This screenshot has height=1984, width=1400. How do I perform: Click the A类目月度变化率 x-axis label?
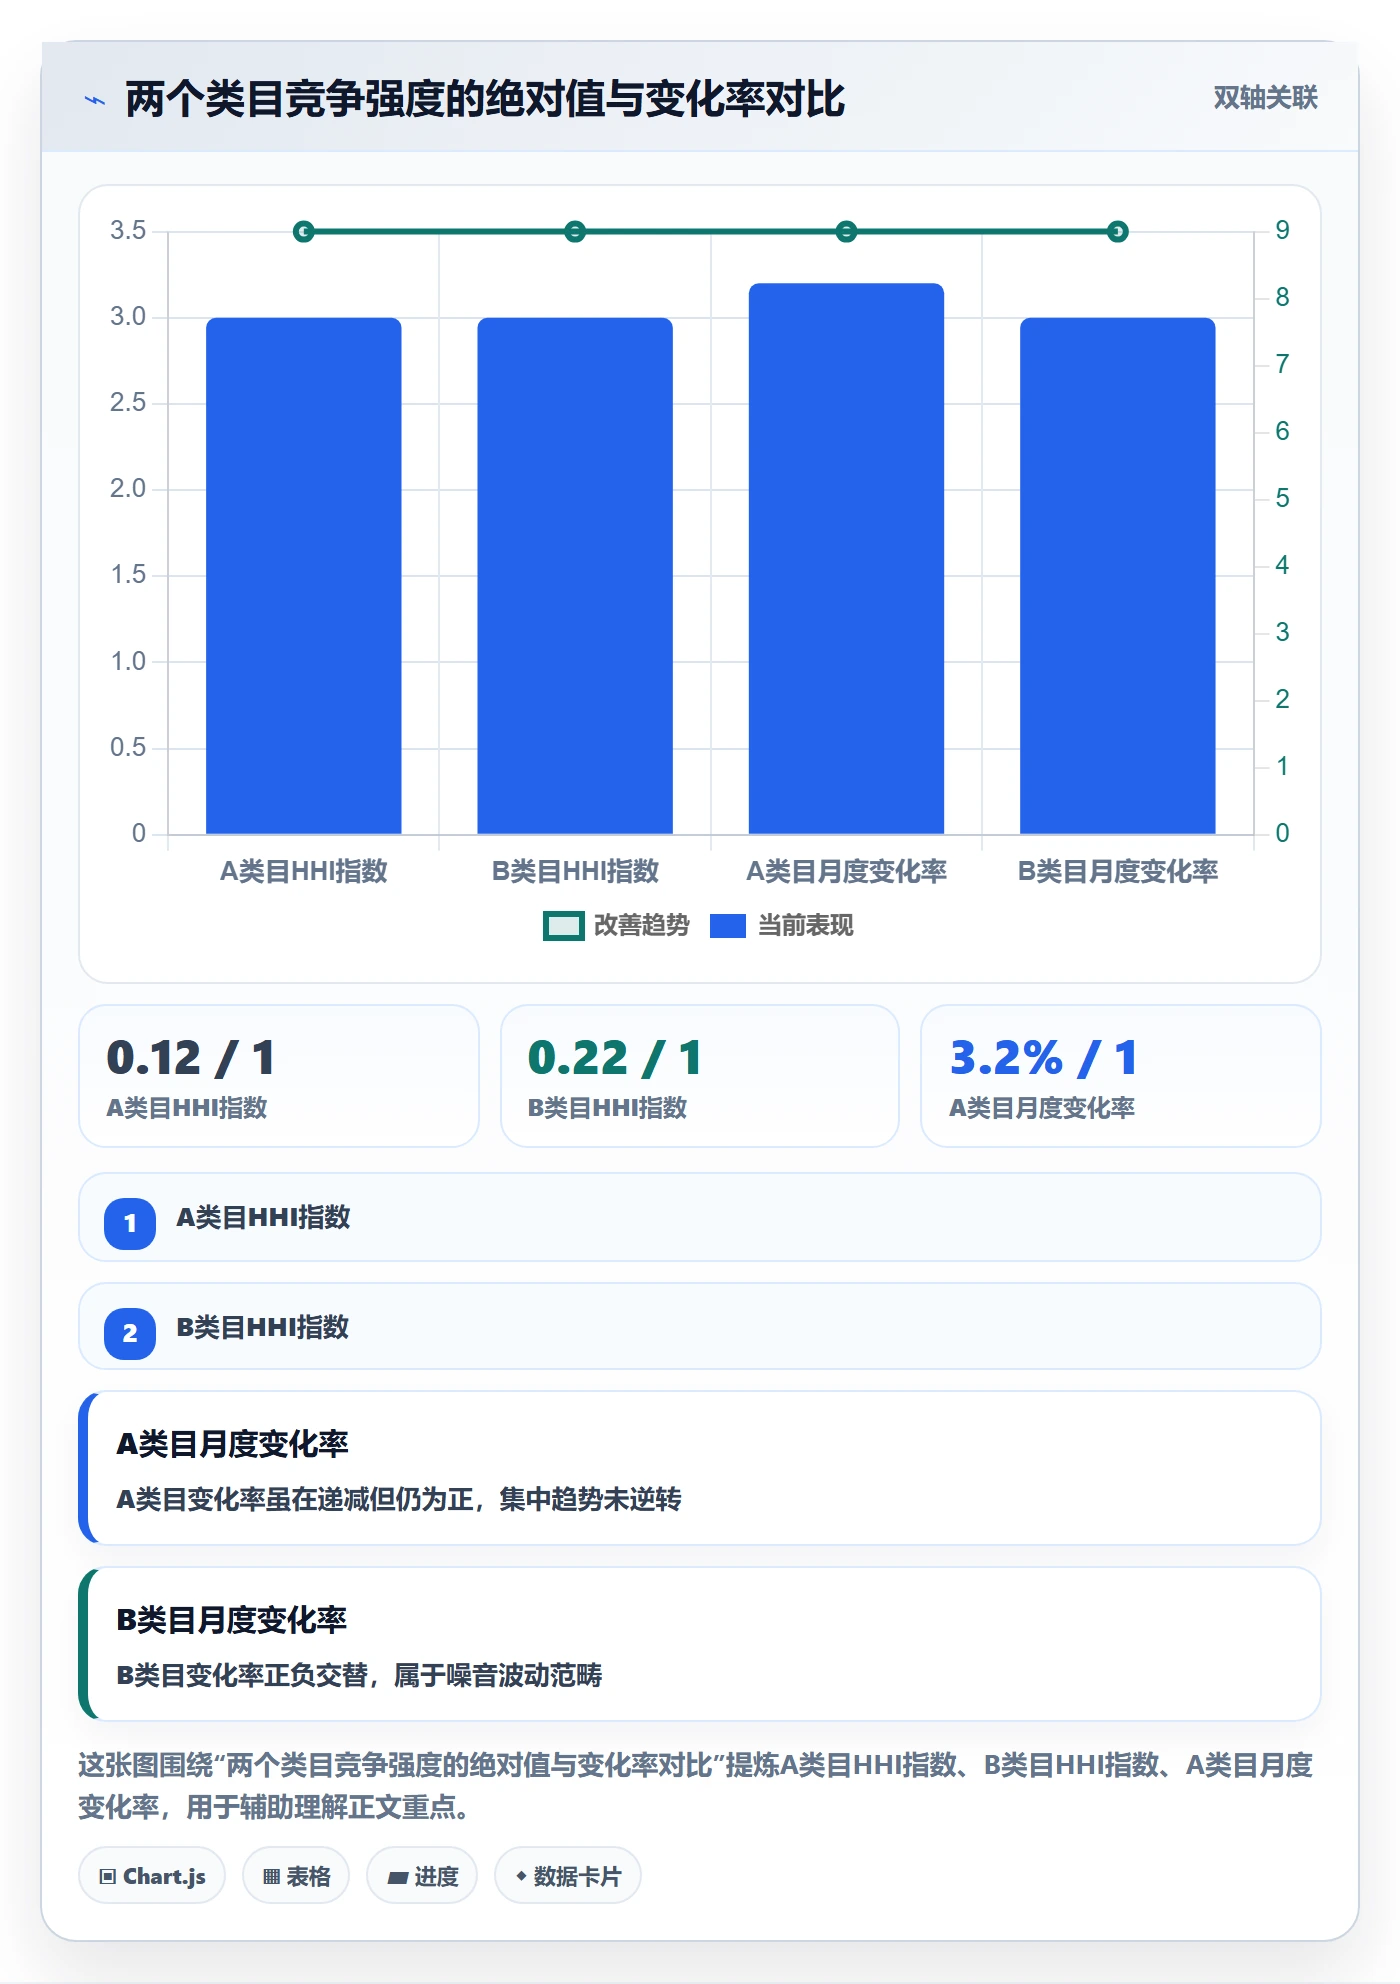(846, 871)
